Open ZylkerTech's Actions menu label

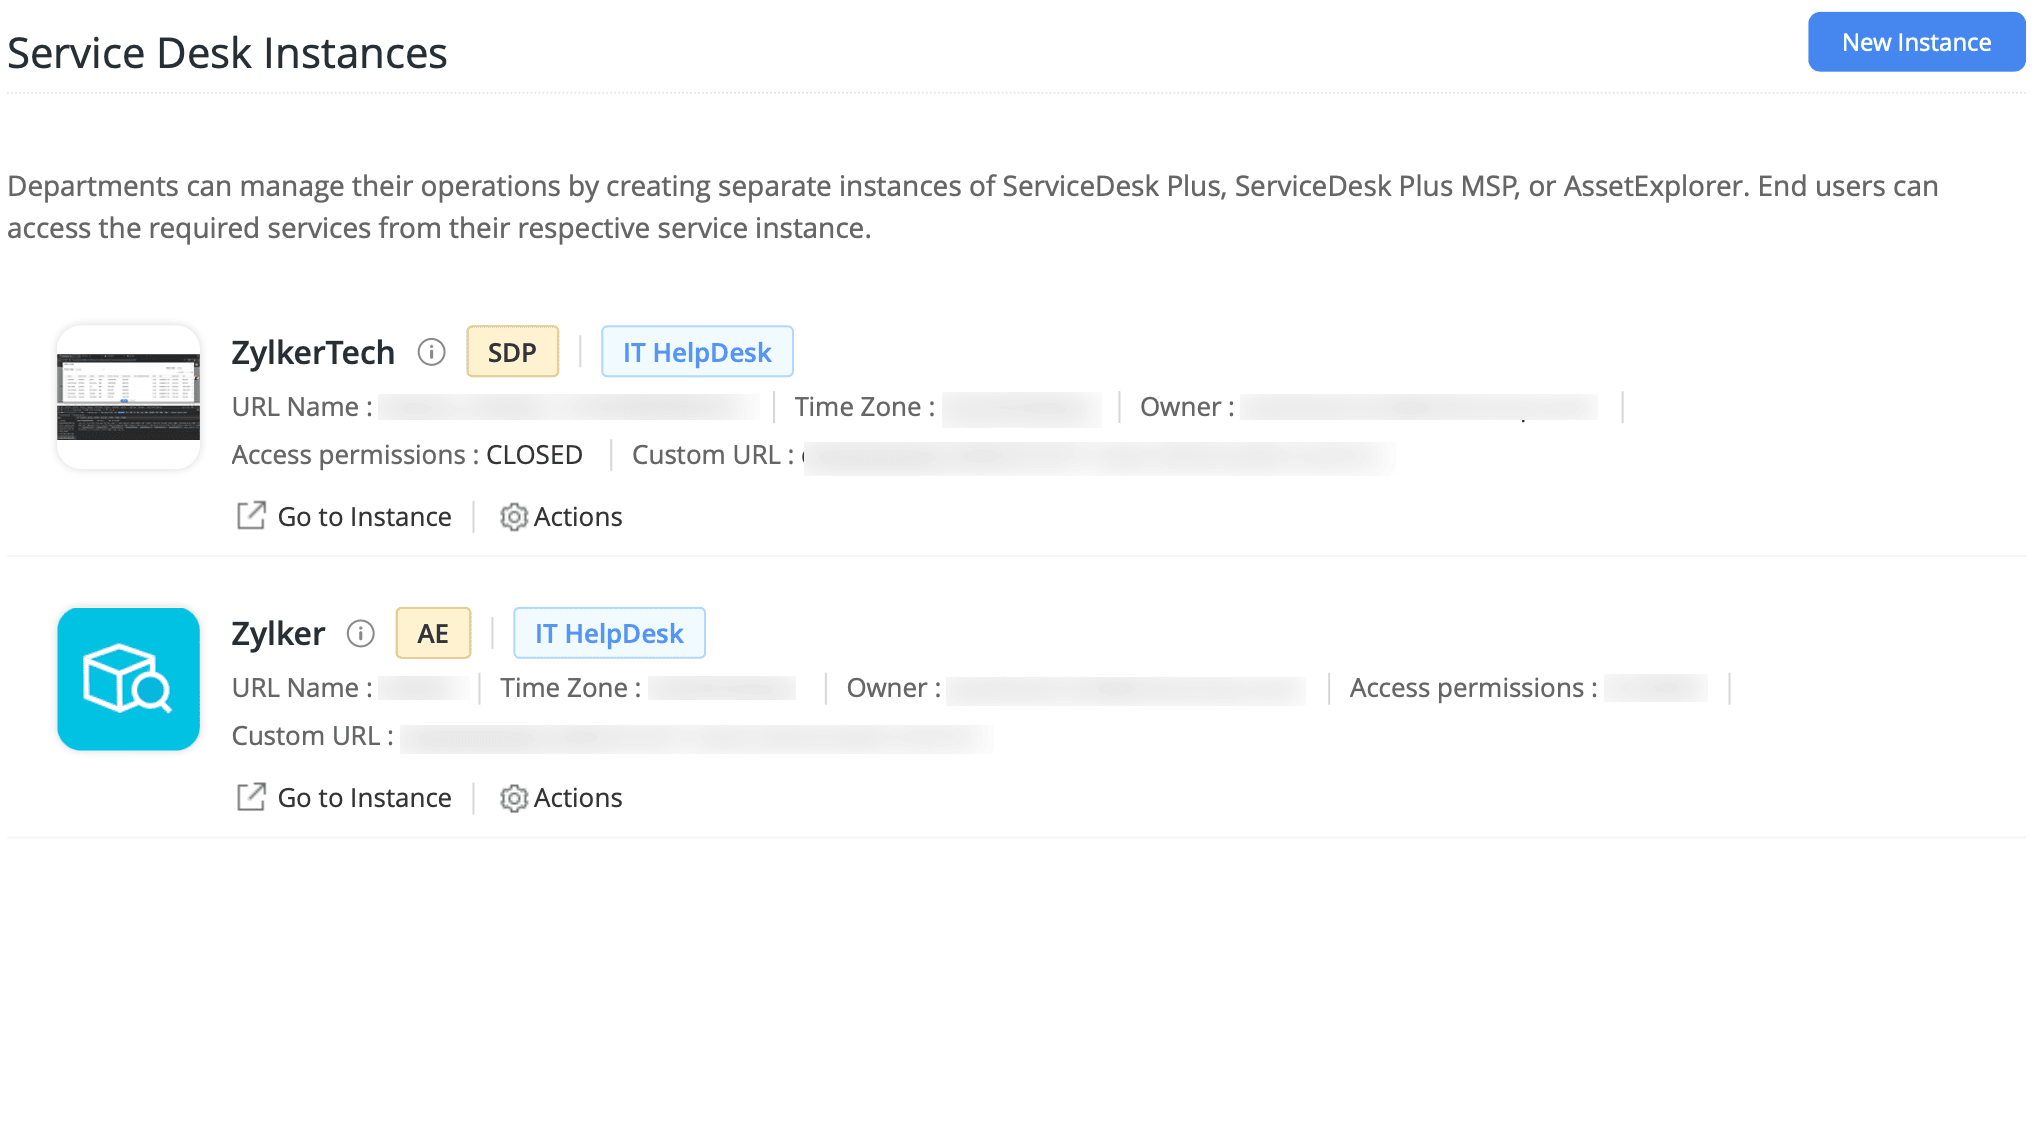578,517
